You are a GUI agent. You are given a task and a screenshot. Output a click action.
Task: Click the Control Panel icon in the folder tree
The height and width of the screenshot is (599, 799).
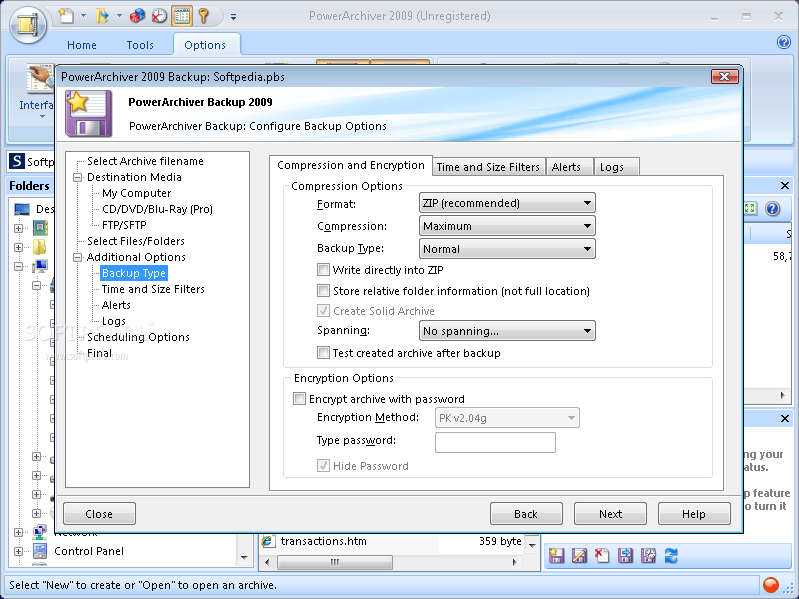40,551
